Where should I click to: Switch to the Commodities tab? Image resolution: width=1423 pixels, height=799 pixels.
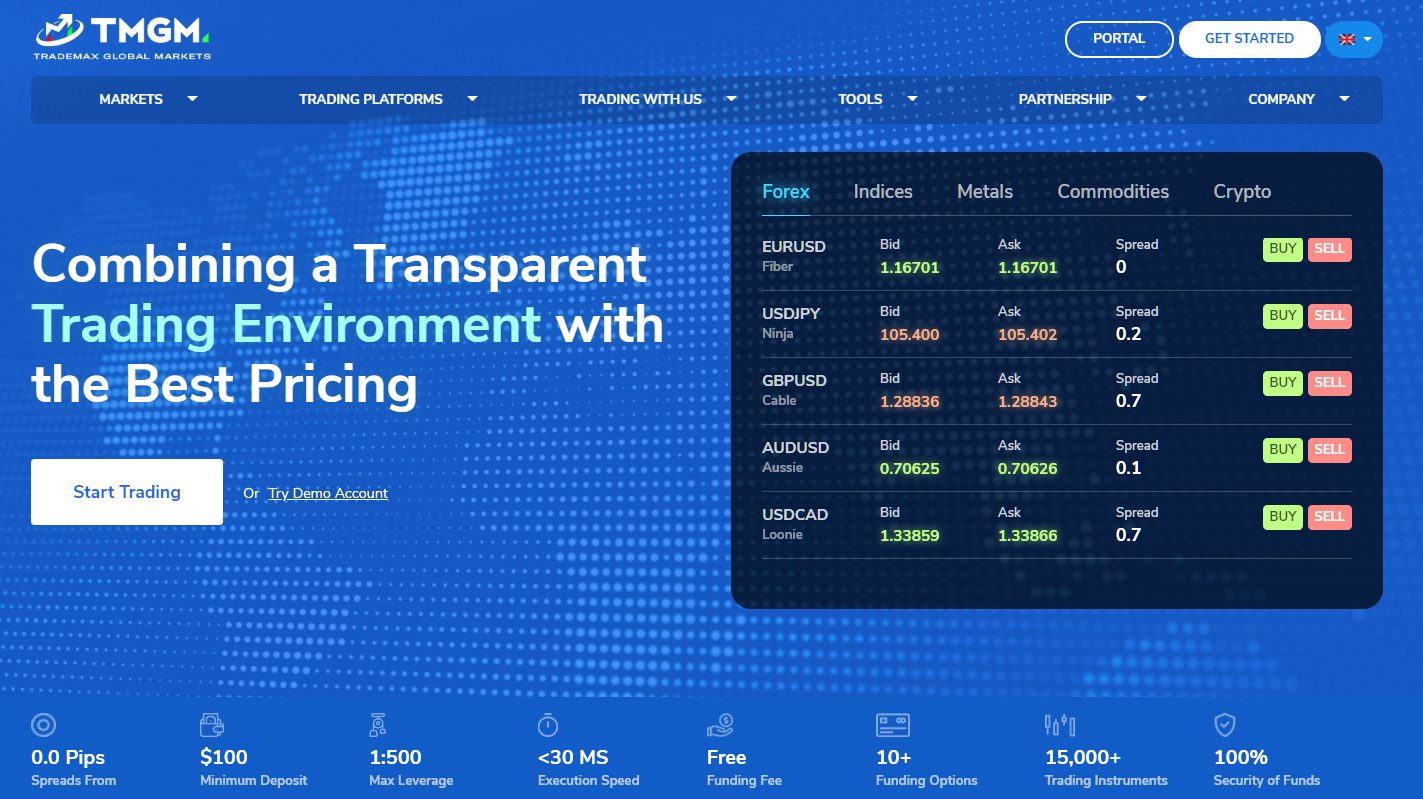1113,191
